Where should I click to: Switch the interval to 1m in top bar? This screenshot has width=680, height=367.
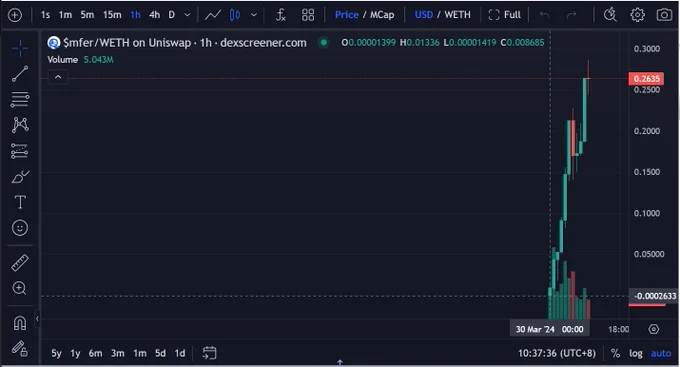(65, 15)
